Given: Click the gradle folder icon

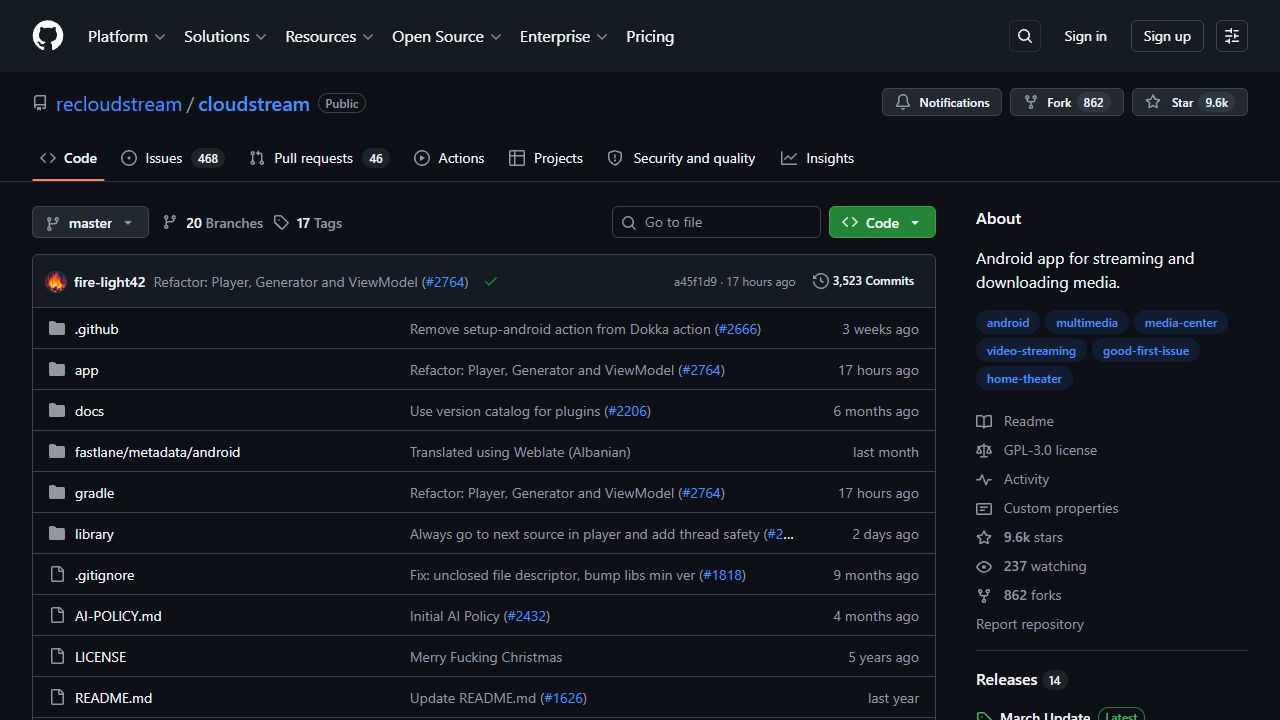Looking at the screenshot, I should 57,493.
